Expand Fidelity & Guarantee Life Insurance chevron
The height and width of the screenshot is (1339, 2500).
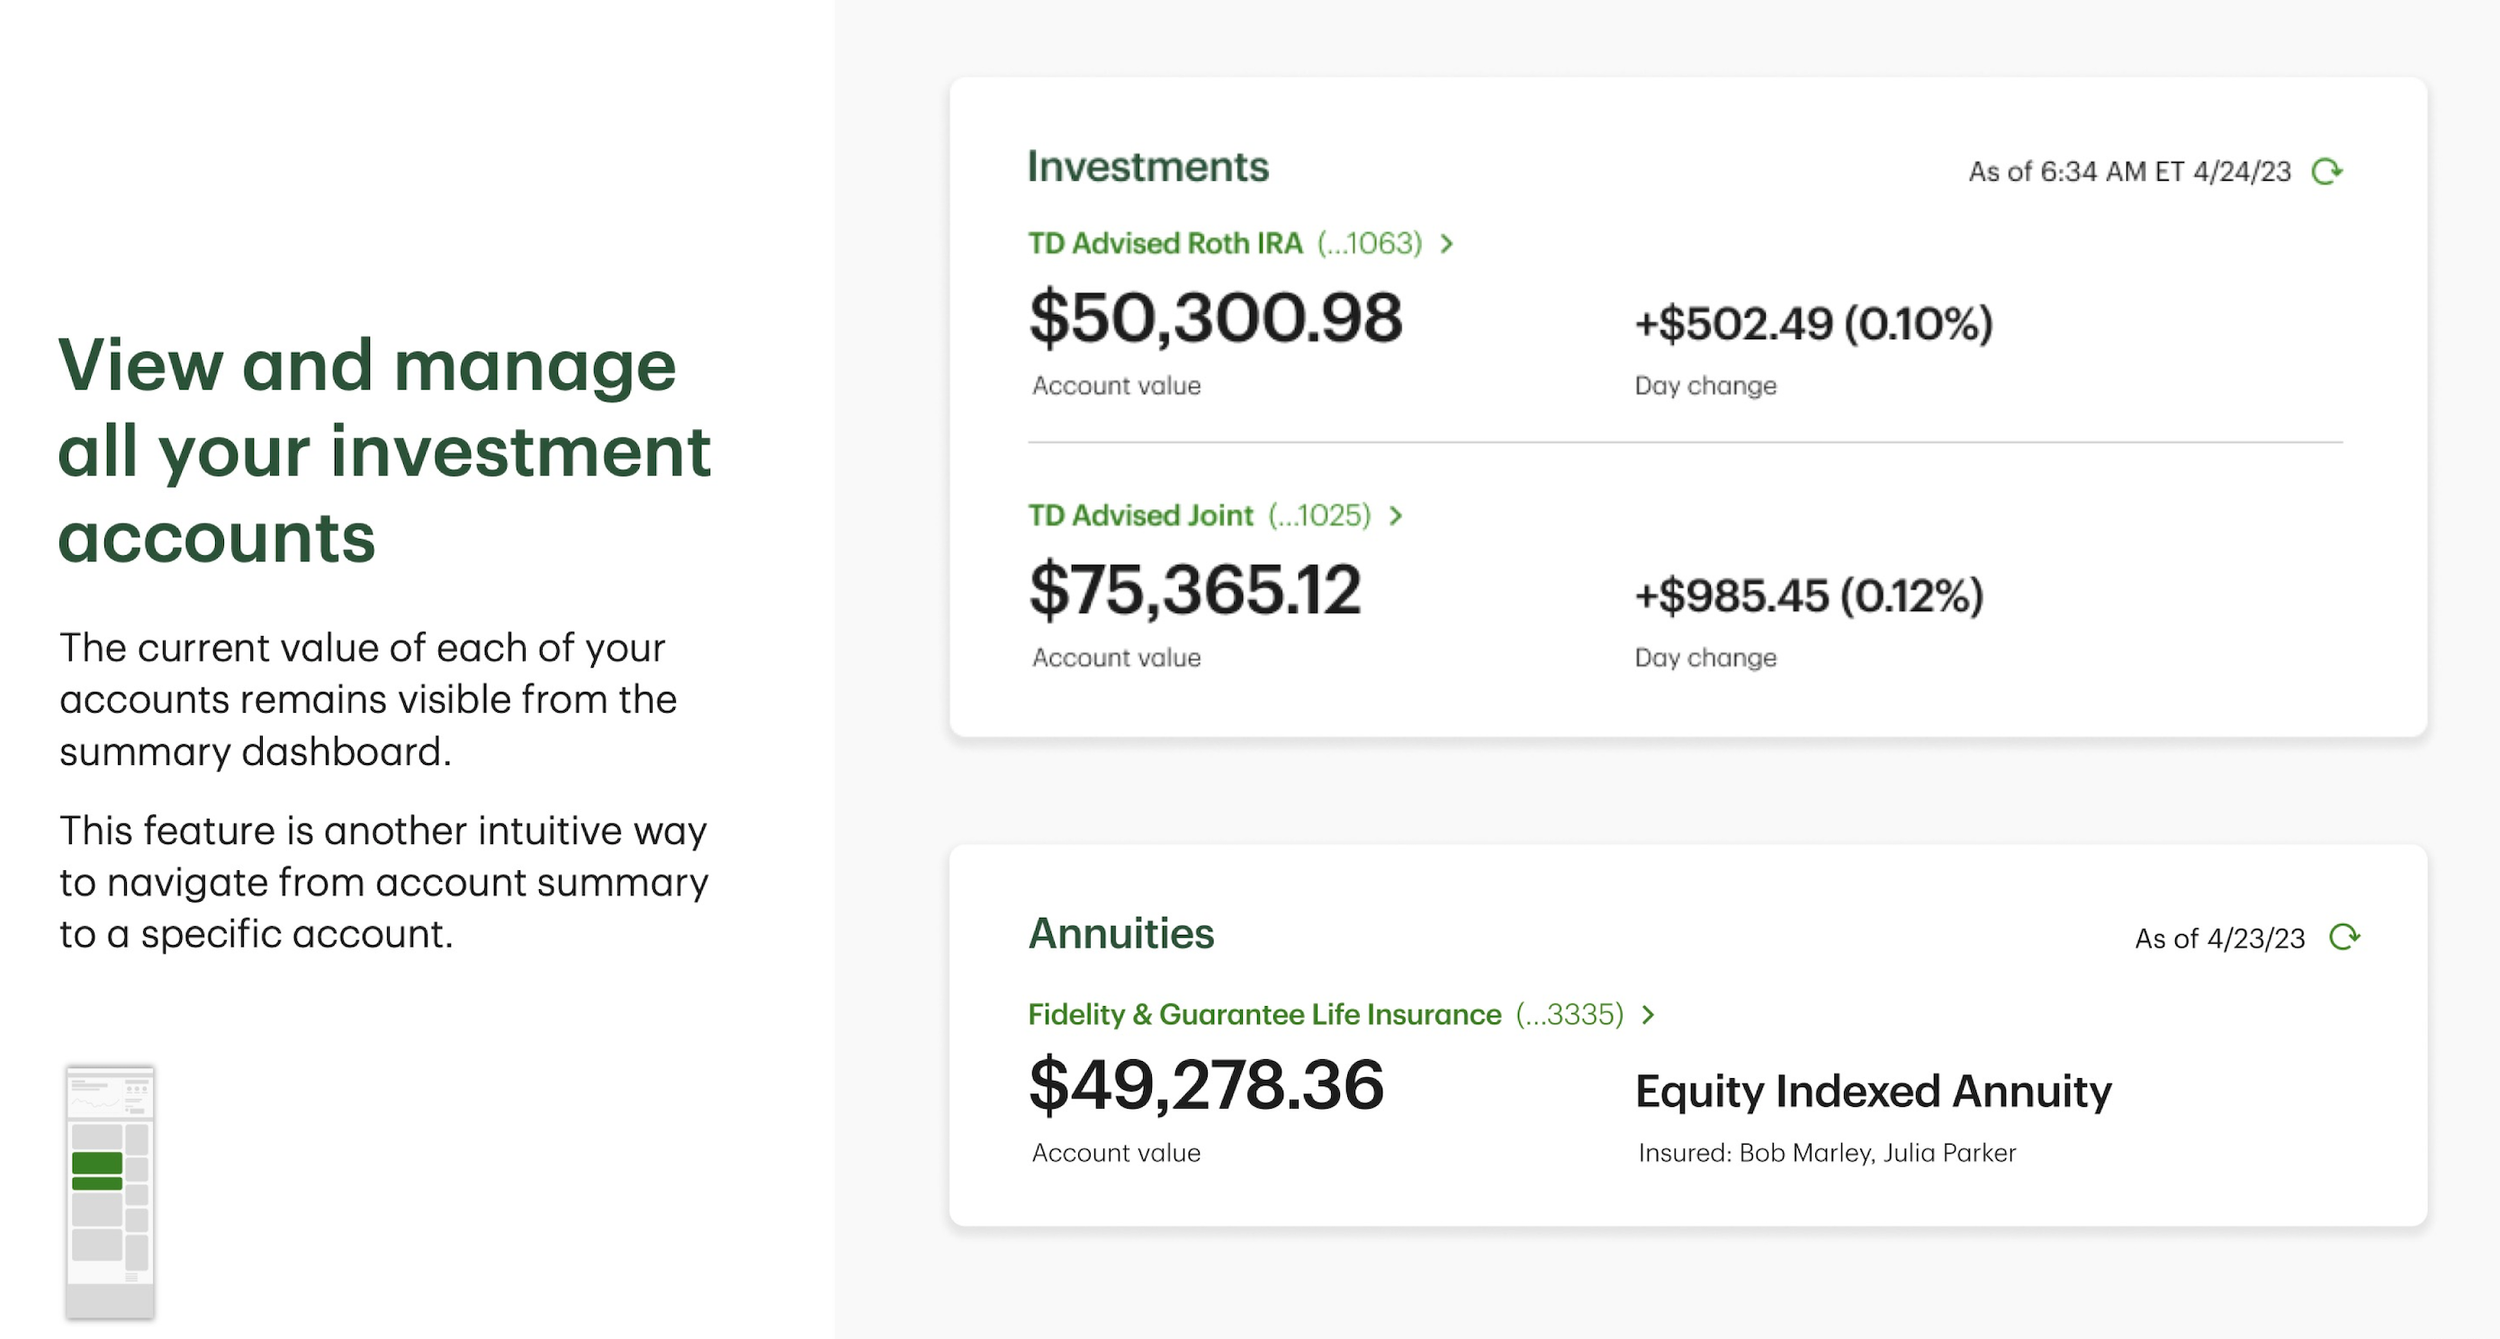[1648, 1015]
